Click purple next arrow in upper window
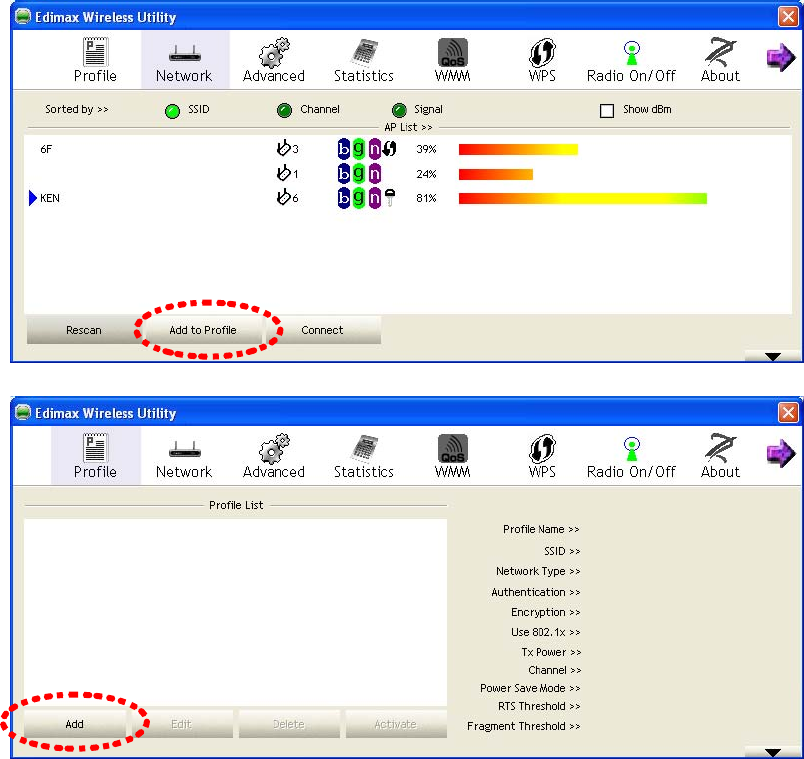Image resolution: width=804 pixels, height=759 pixels. (x=780, y=57)
